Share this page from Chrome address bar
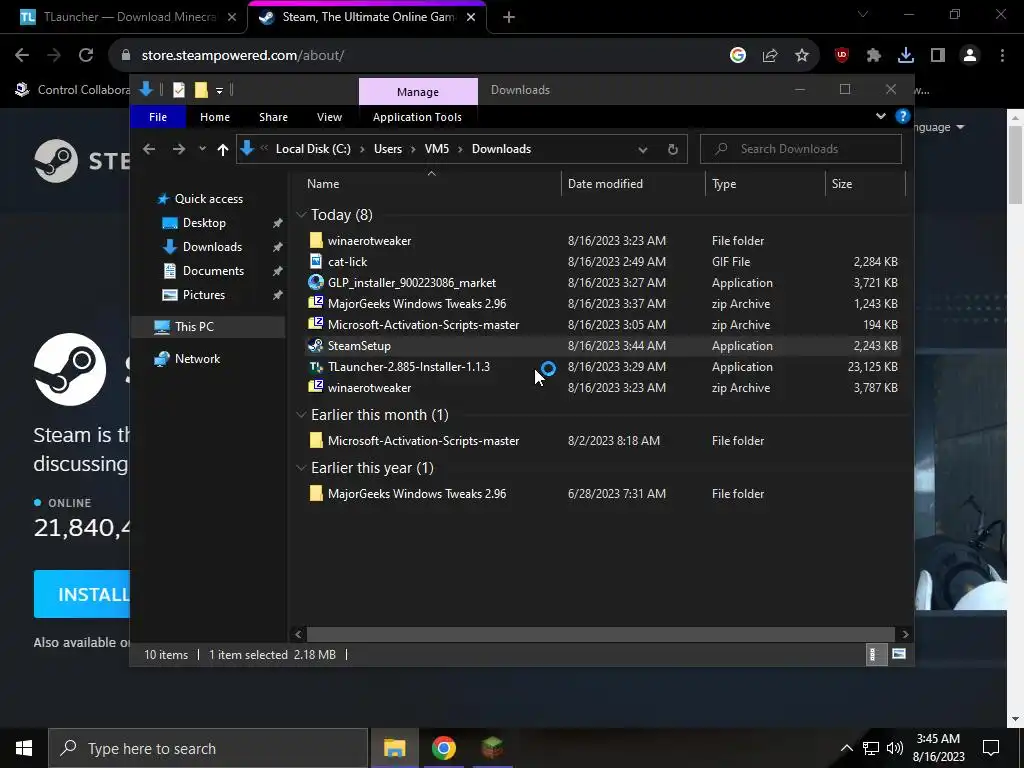 [x=770, y=56]
